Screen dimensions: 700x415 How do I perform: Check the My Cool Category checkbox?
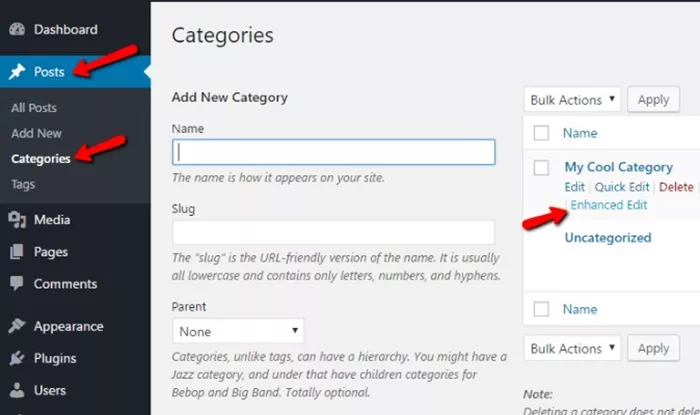pyautogui.click(x=541, y=168)
